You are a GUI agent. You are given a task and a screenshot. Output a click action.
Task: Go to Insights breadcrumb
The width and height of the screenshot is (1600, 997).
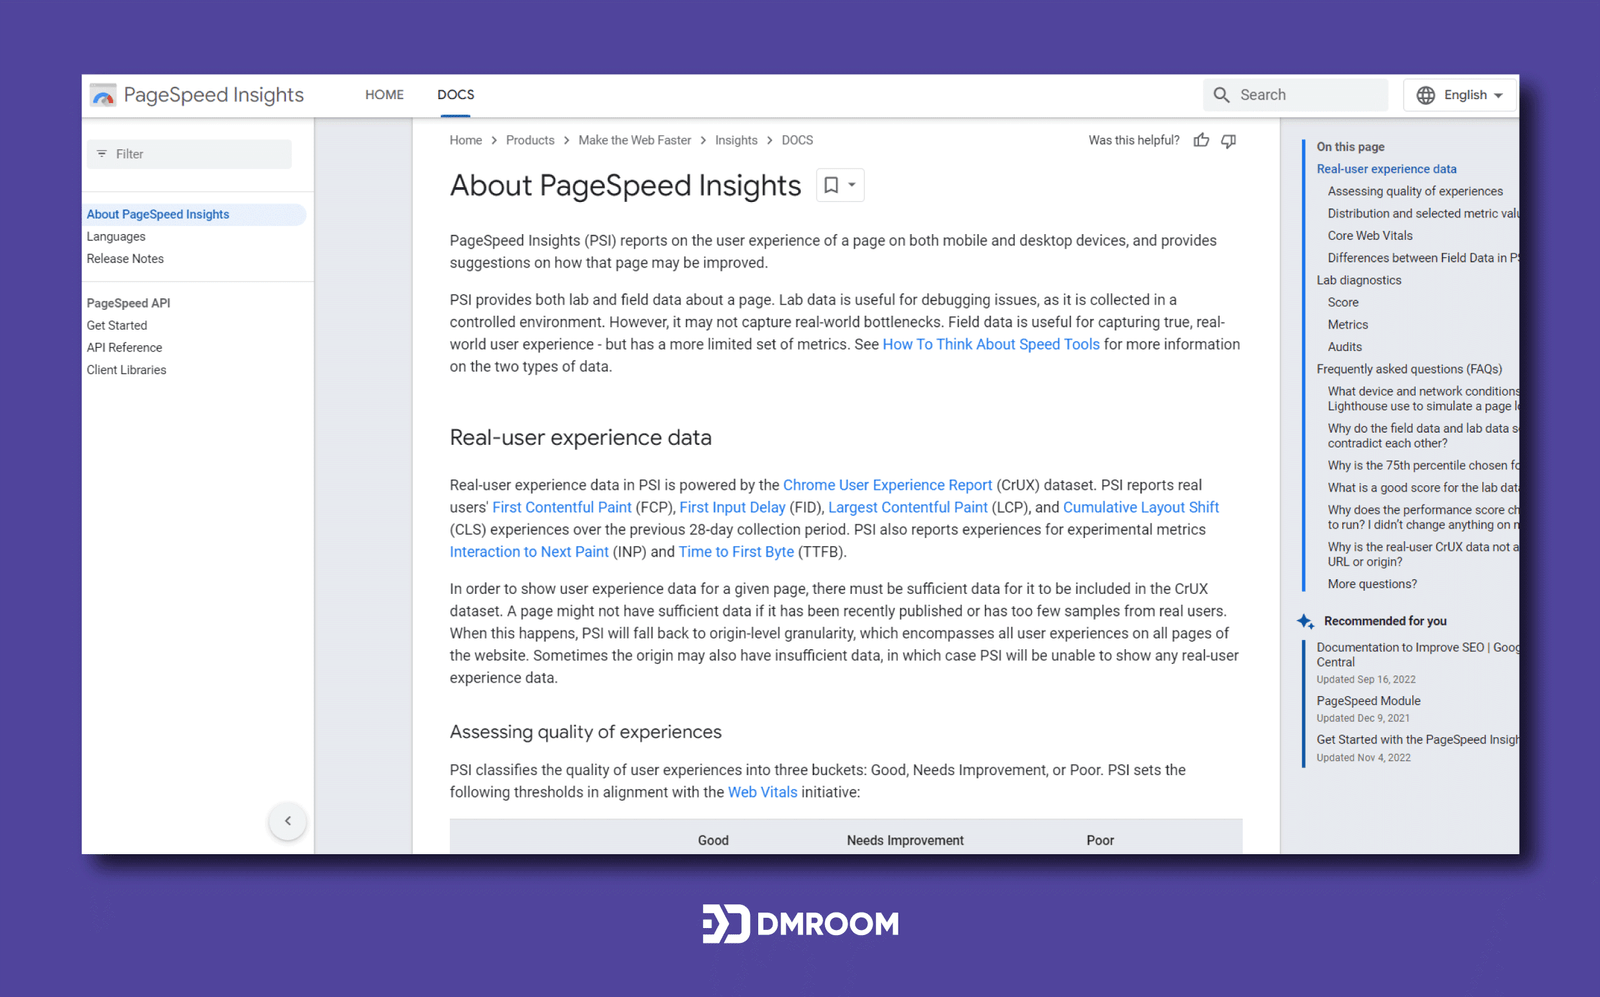click(736, 140)
